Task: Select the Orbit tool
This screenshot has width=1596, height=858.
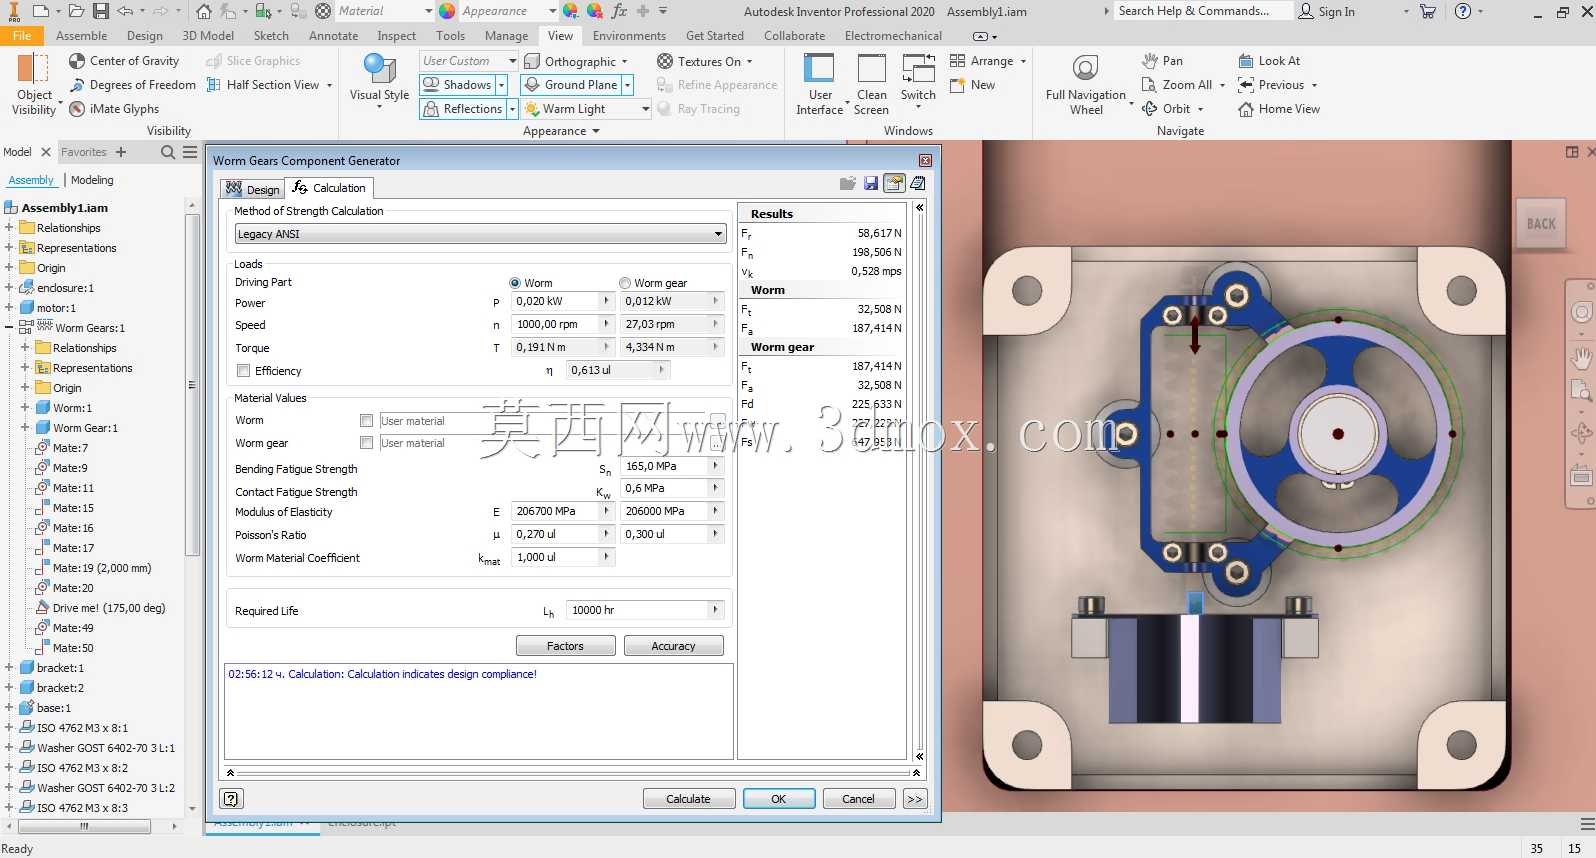Action: coord(1166,109)
